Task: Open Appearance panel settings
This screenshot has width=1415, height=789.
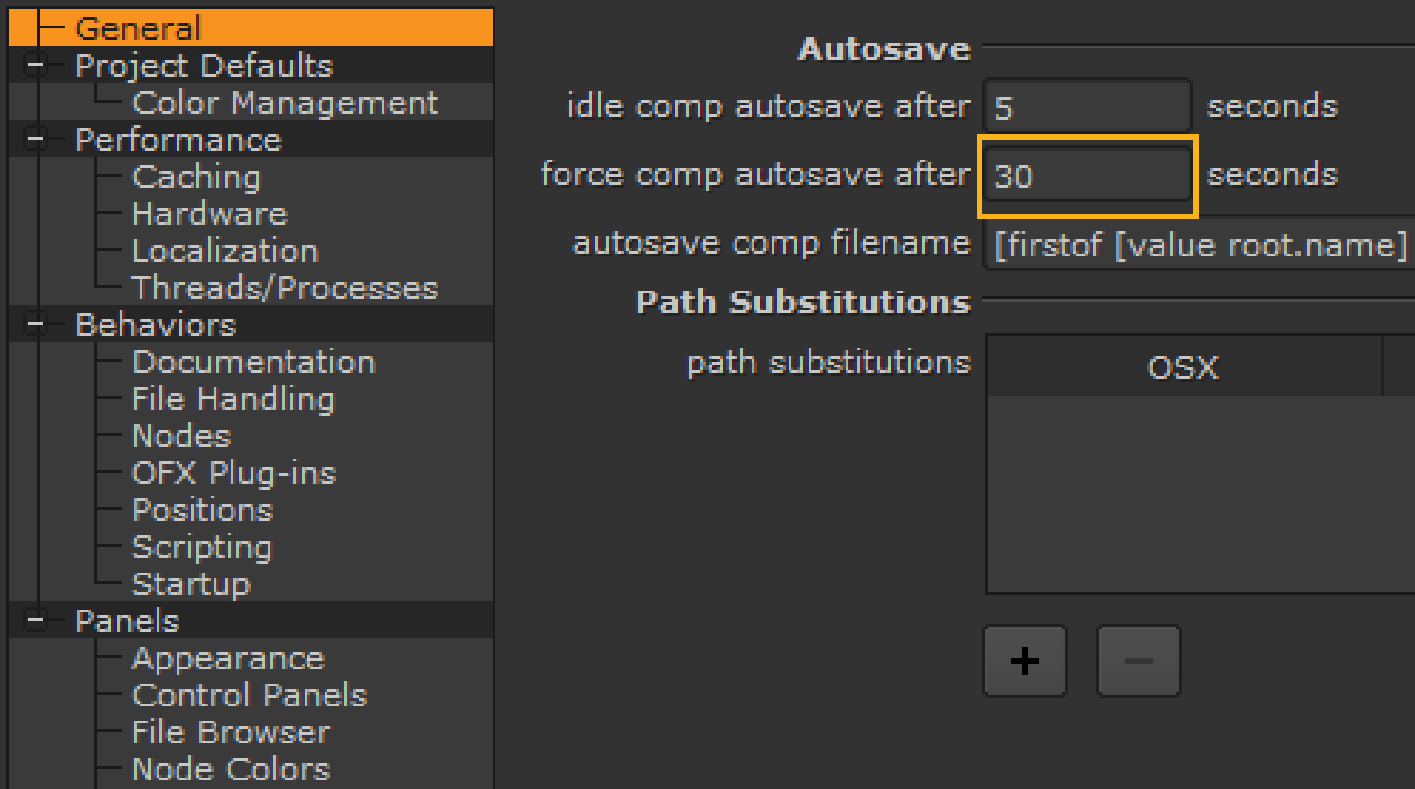Action: [228, 658]
